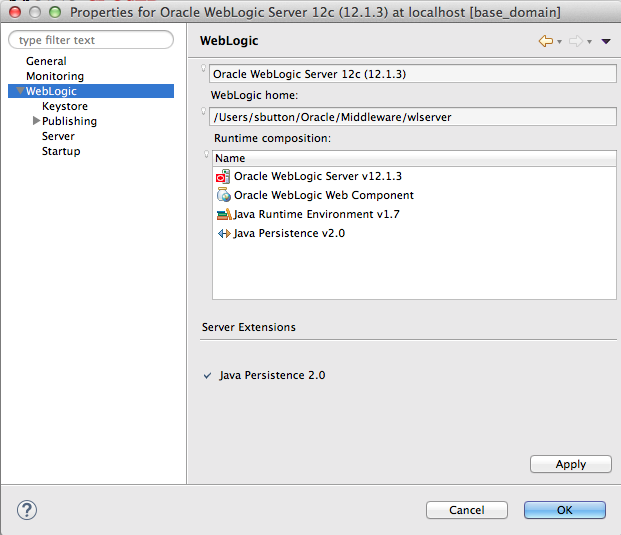The height and width of the screenshot is (535, 621).
Task: Open the Keystore properties page
Action: [65, 106]
